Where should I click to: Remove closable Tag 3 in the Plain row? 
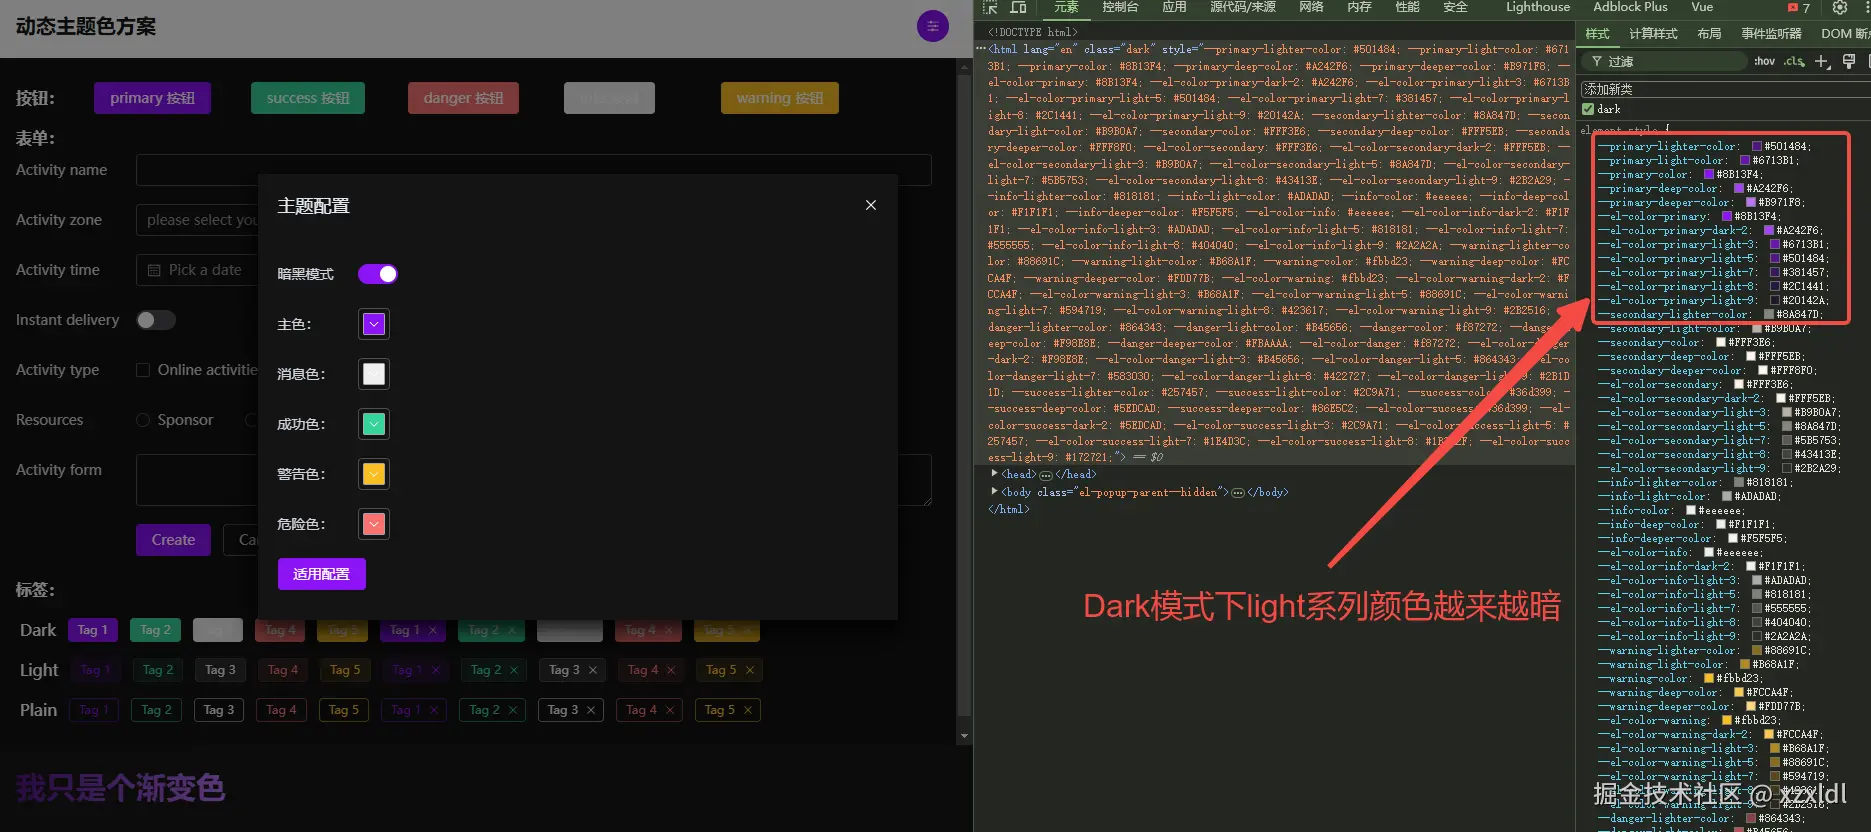coord(591,710)
